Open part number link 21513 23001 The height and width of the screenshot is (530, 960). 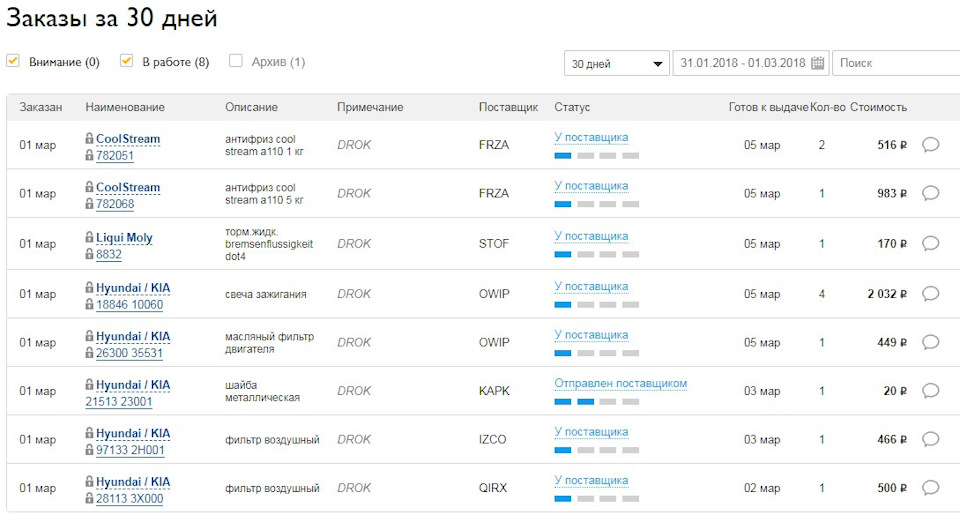click(x=119, y=401)
